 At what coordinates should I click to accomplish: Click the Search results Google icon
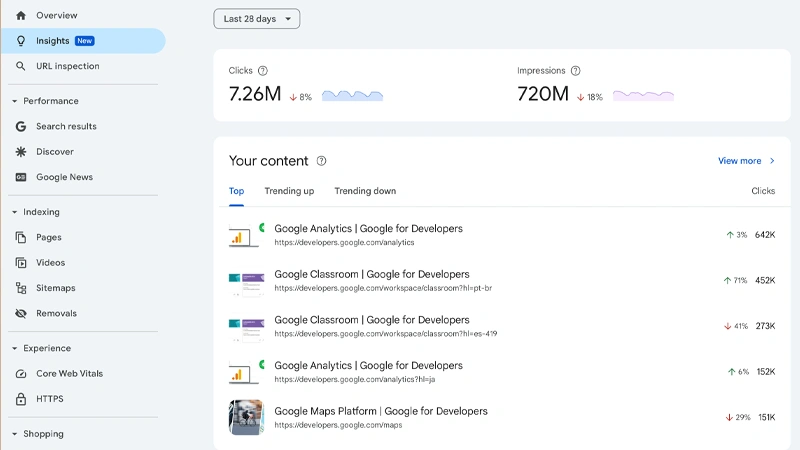[20, 126]
